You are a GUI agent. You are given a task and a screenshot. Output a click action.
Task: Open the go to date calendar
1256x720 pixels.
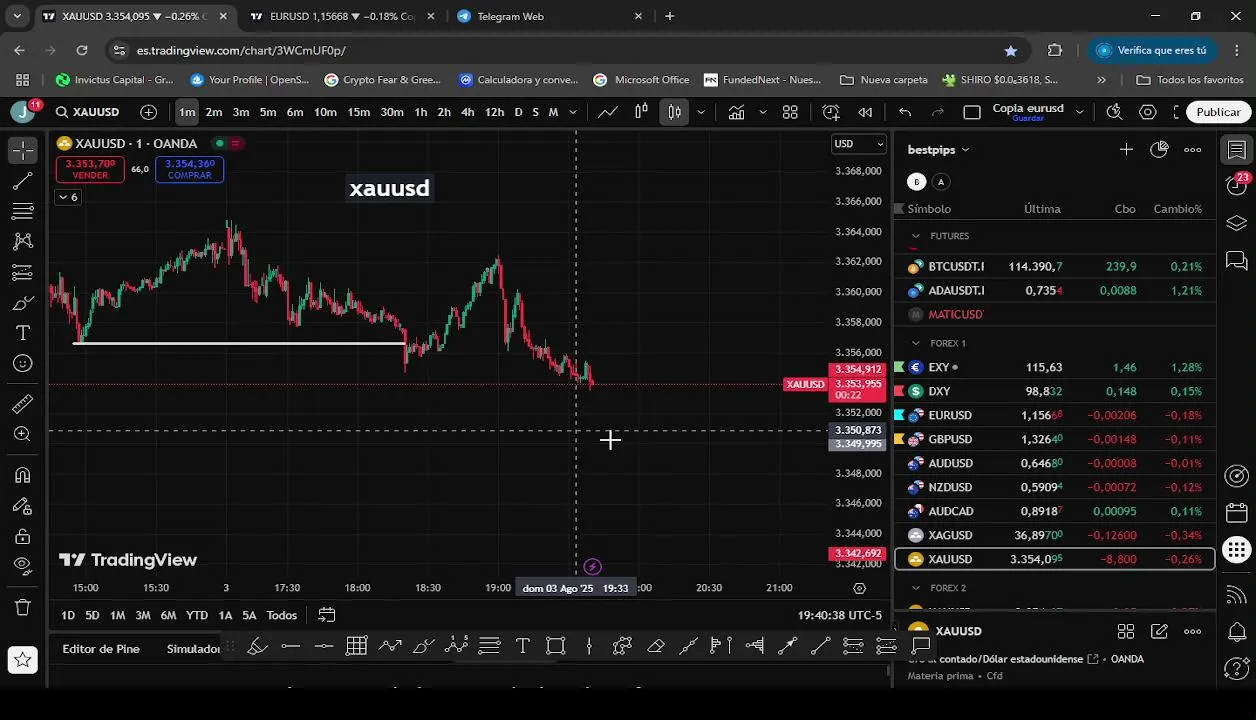[327, 615]
